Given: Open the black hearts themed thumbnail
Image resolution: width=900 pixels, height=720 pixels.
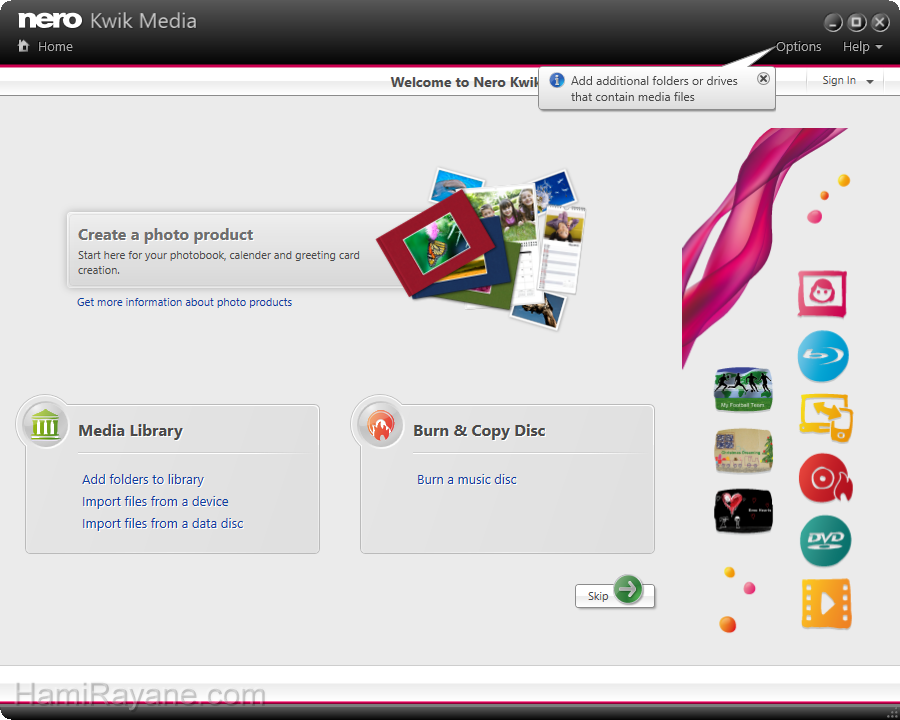Looking at the screenshot, I should point(743,510).
